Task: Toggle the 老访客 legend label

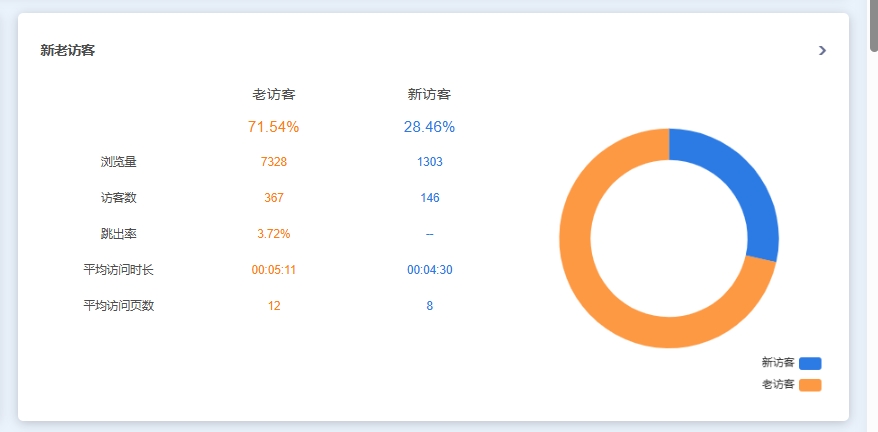Action: [777, 385]
